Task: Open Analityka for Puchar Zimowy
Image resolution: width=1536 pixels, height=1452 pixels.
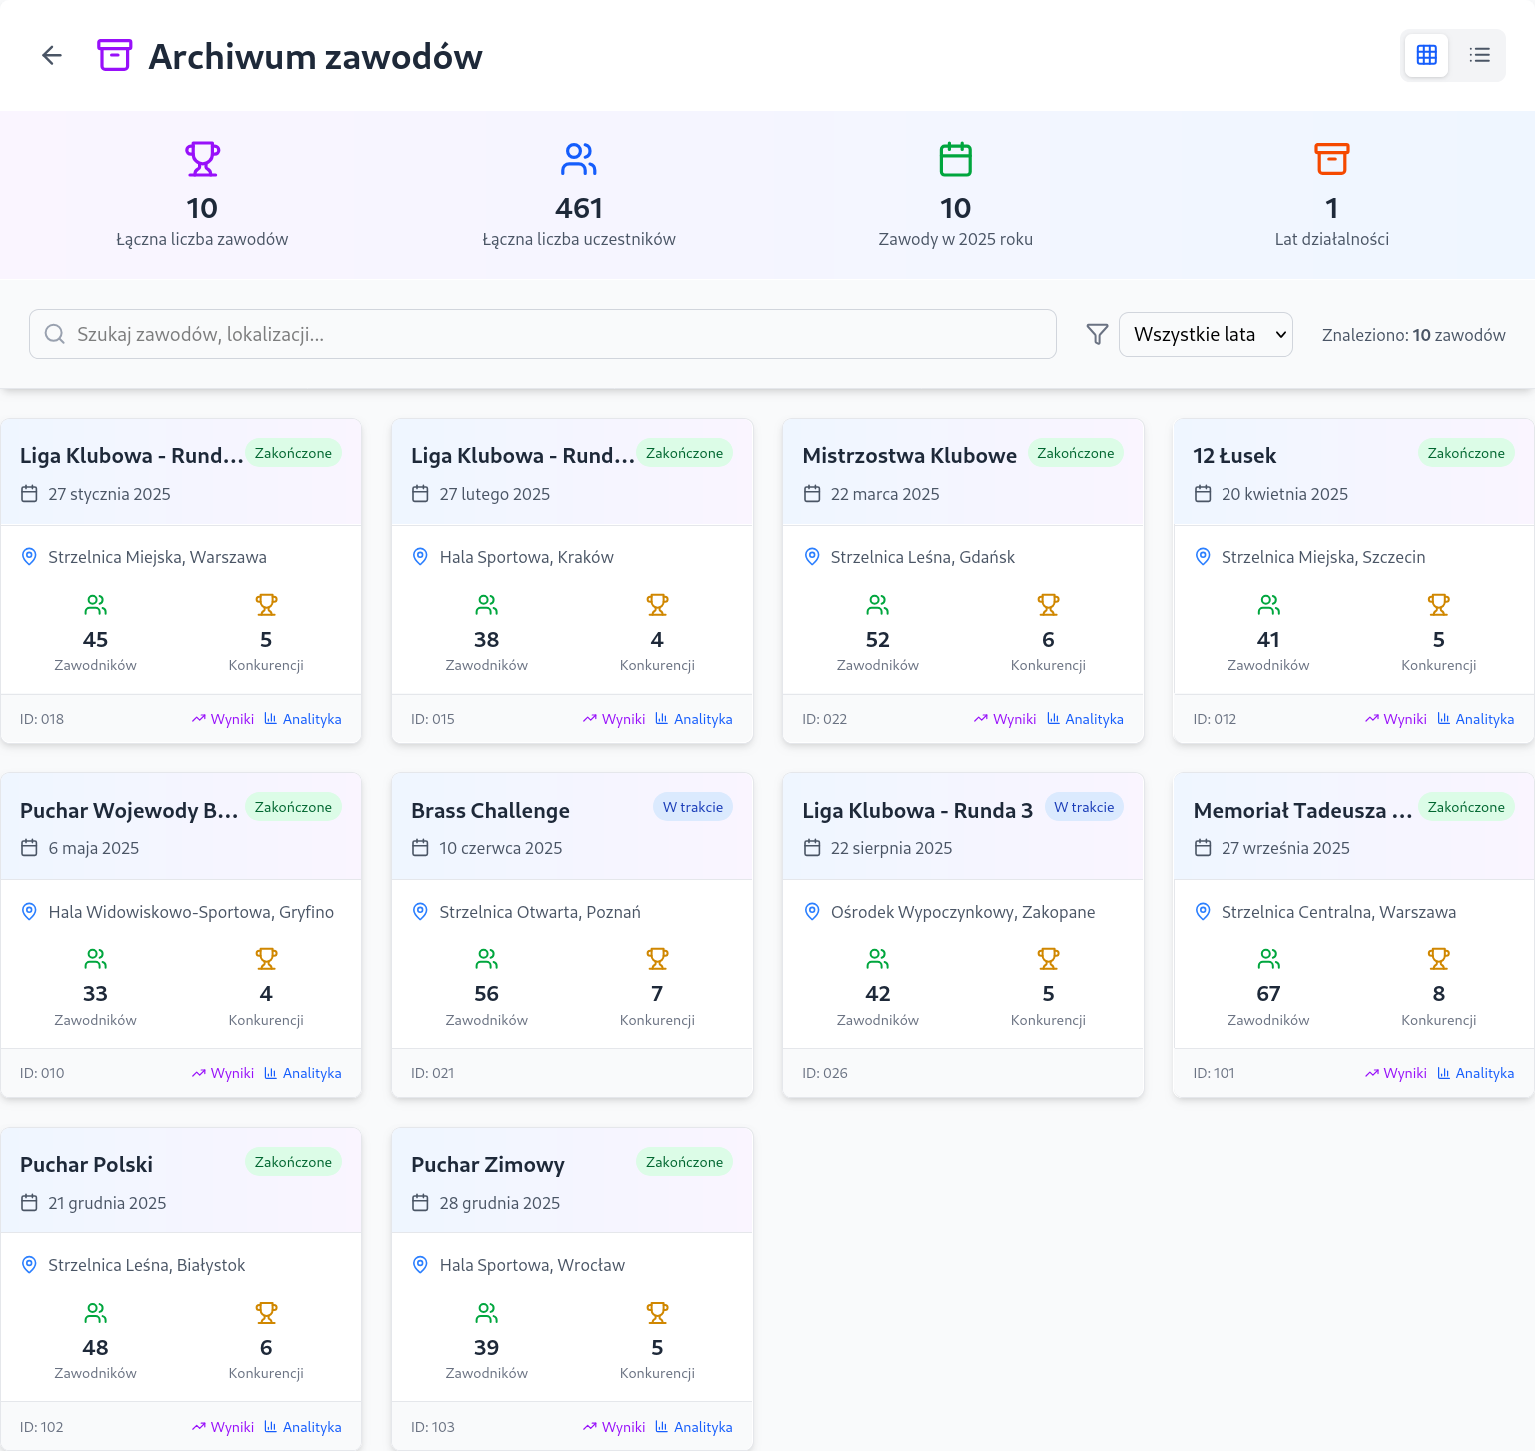Action: coord(693,1427)
